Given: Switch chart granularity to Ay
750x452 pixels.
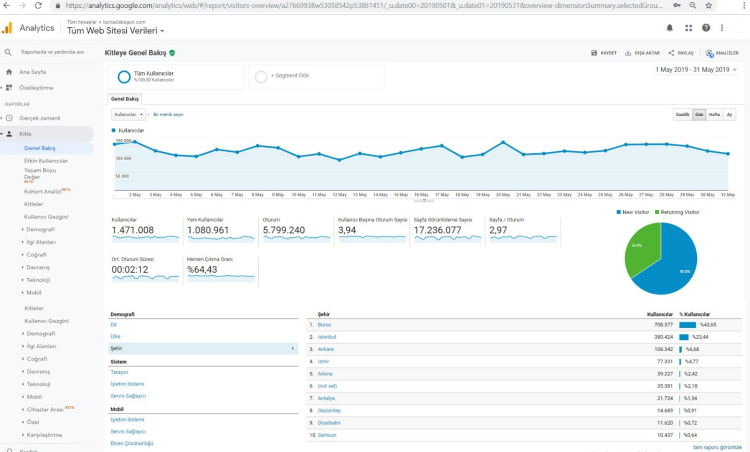Looking at the screenshot, I should pos(729,115).
